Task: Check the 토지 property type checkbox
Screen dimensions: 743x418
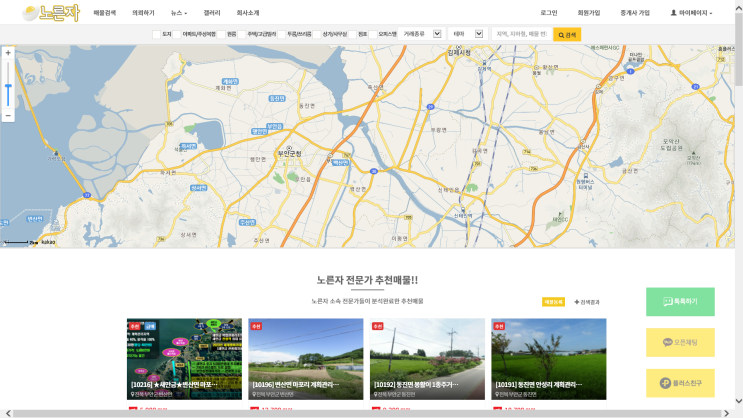Action: click(156, 34)
